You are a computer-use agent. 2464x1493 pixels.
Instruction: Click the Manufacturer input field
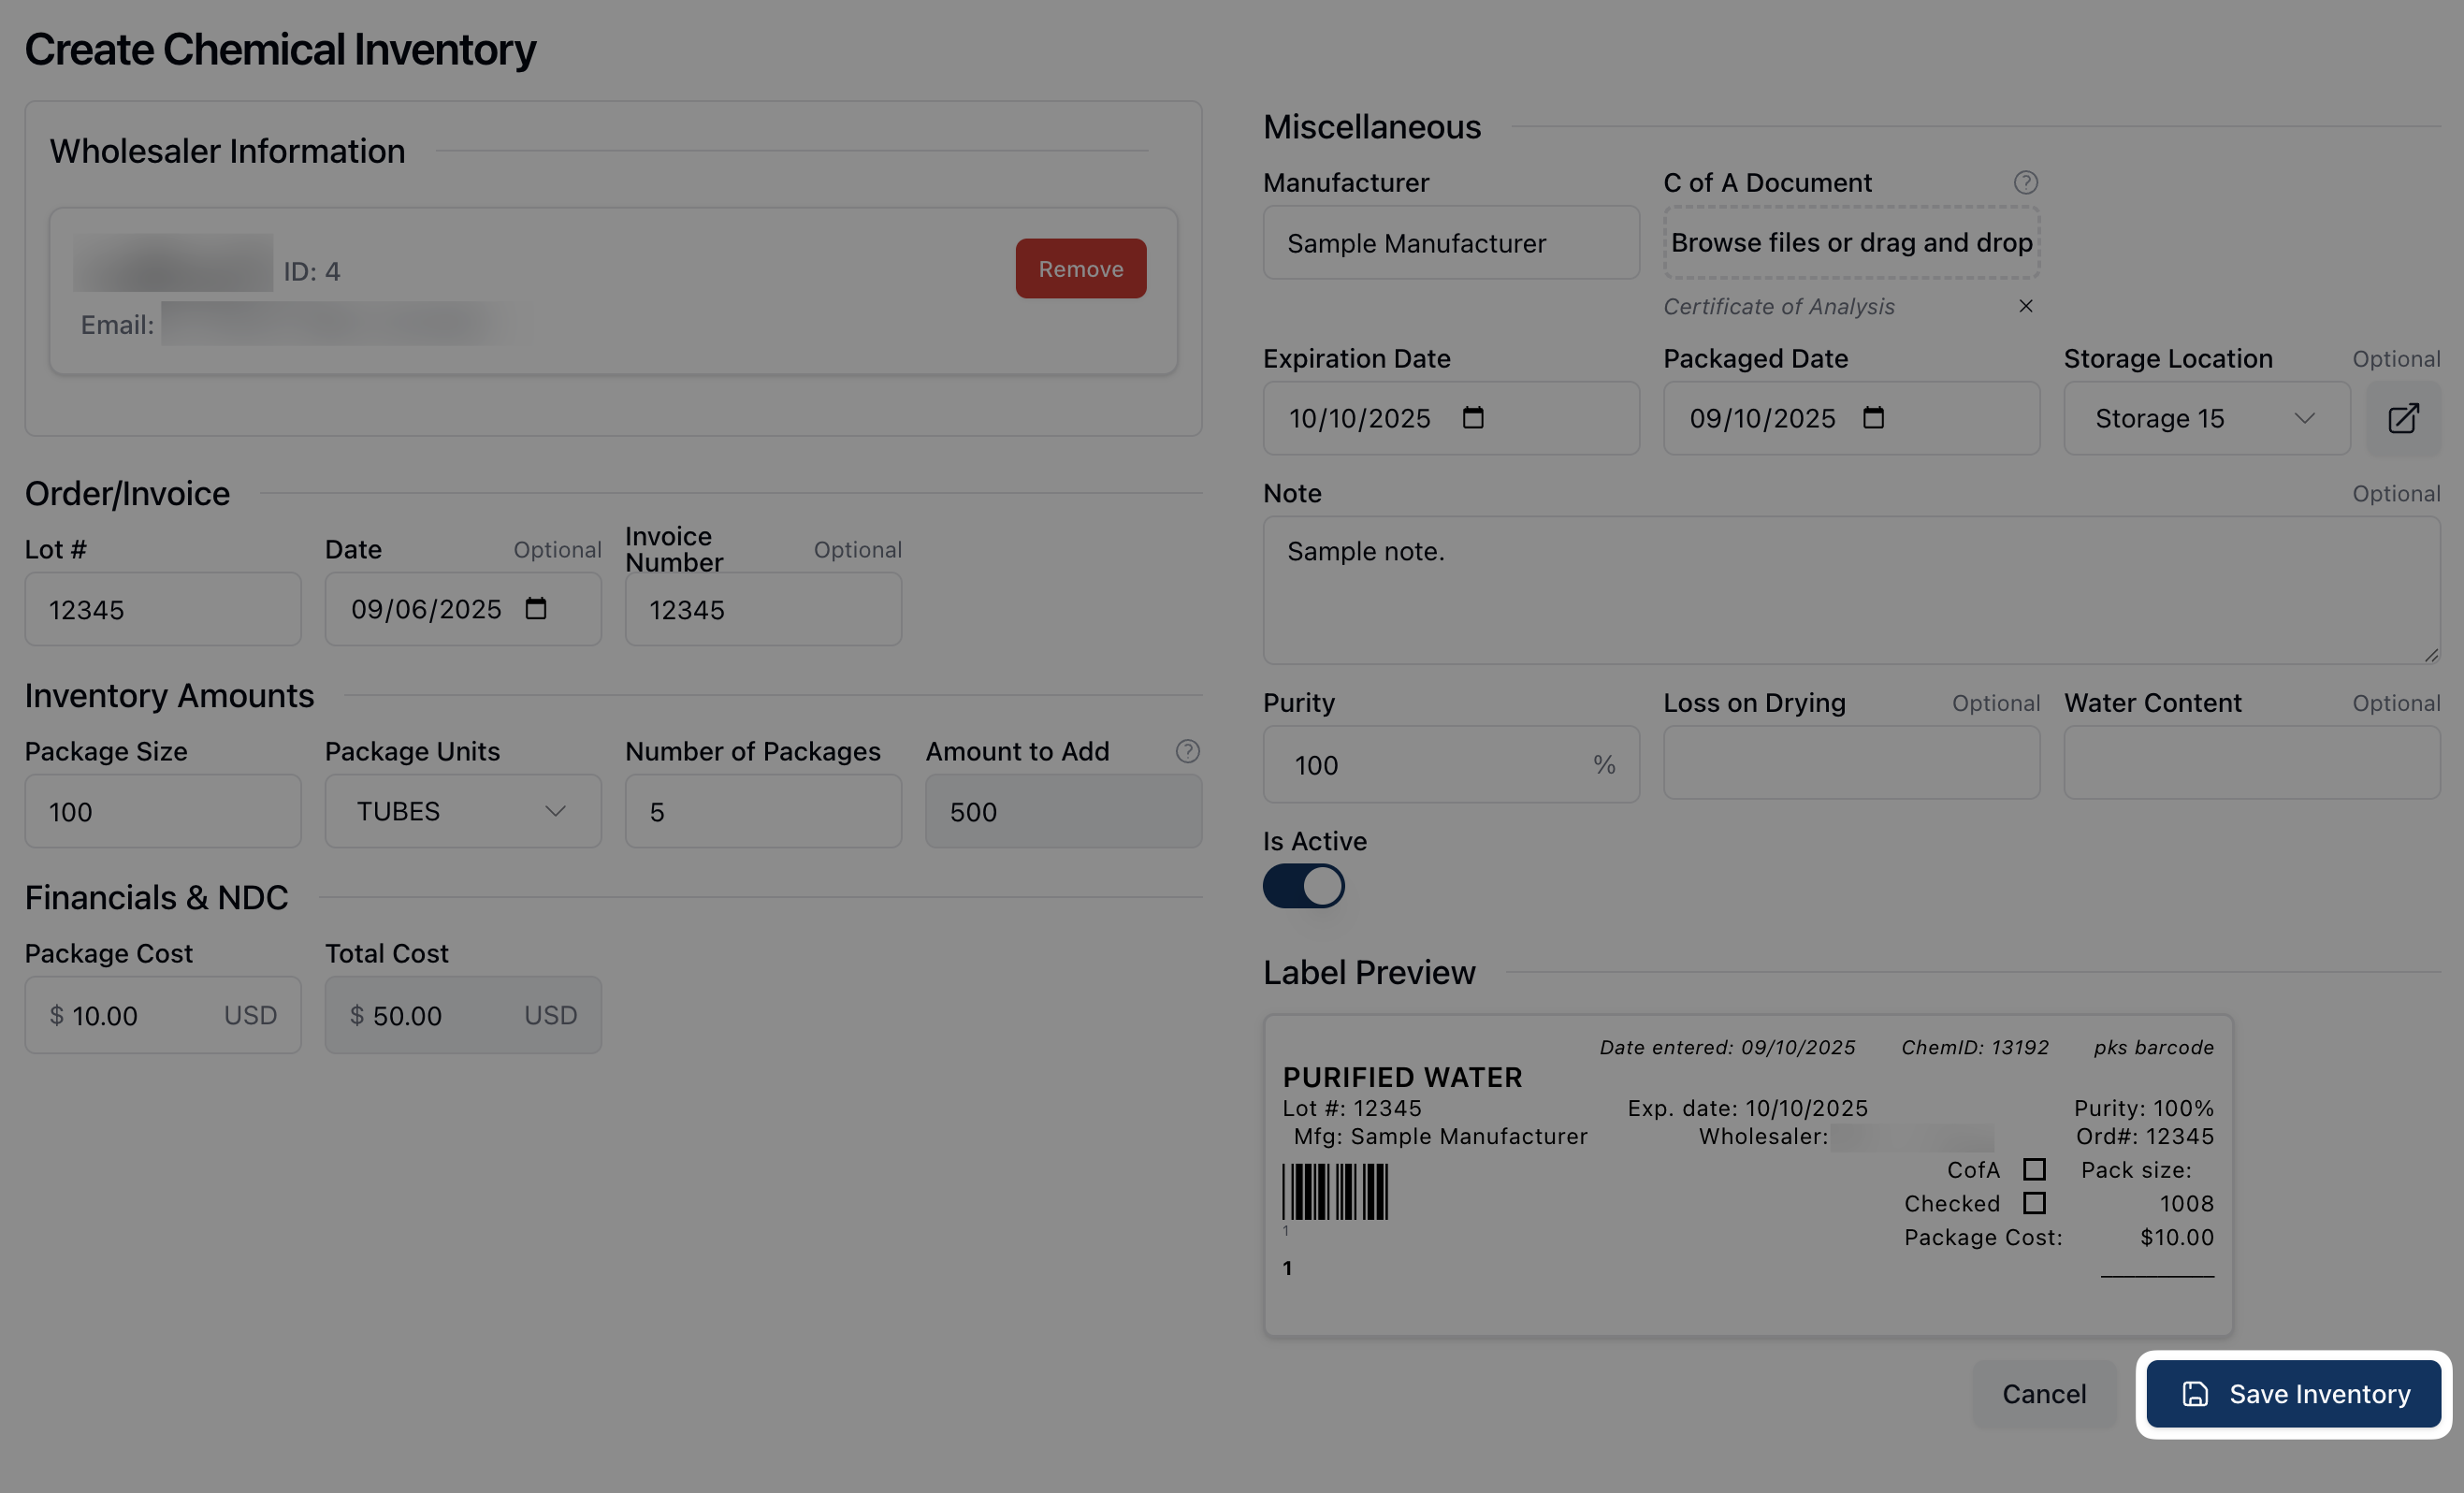tap(1450, 243)
